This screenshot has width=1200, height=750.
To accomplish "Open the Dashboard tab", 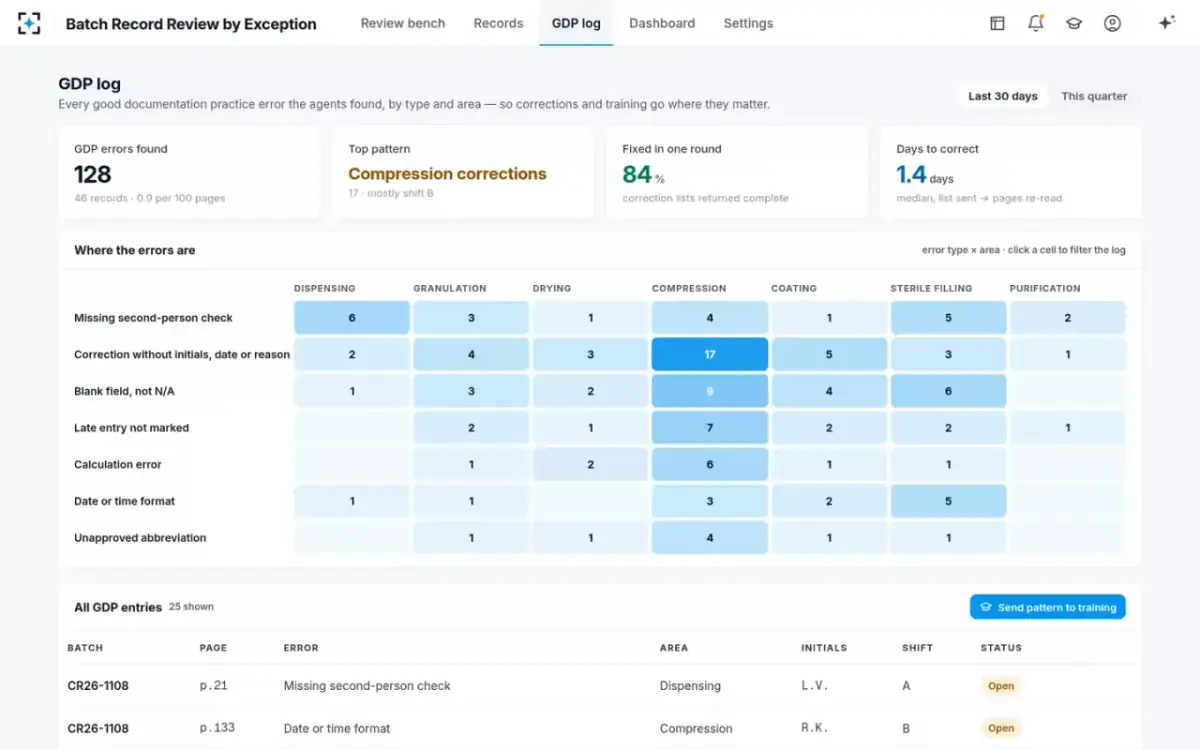I will click(662, 23).
